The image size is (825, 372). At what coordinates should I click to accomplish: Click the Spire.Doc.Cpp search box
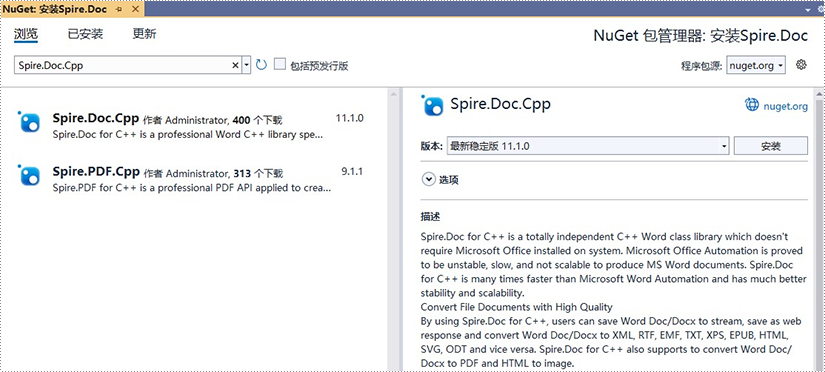click(122, 65)
